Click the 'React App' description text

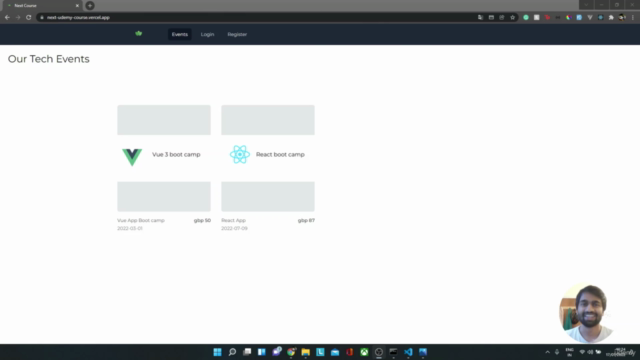[x=233, y=220]
